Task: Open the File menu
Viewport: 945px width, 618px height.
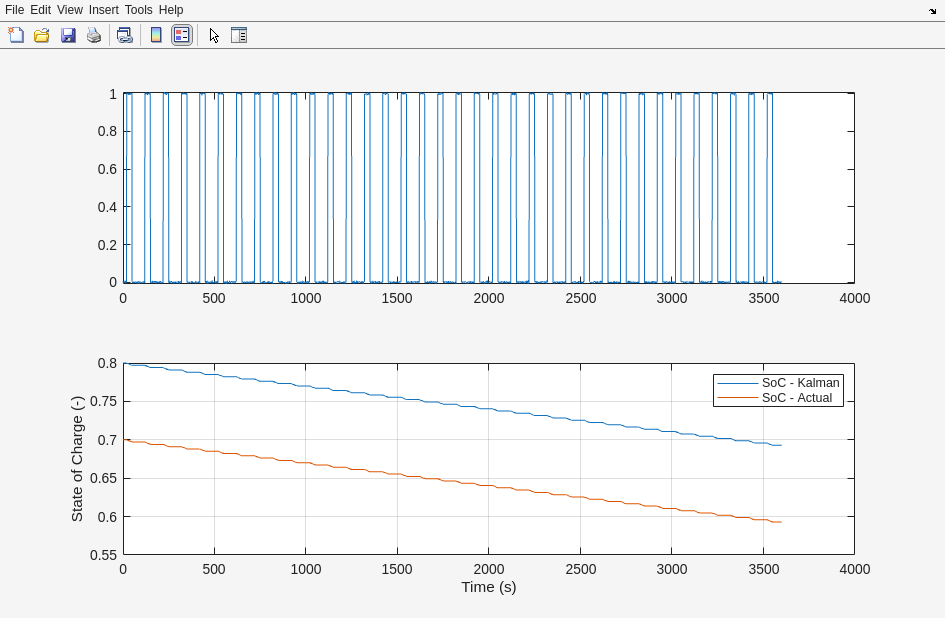Action: click(14, 10)
